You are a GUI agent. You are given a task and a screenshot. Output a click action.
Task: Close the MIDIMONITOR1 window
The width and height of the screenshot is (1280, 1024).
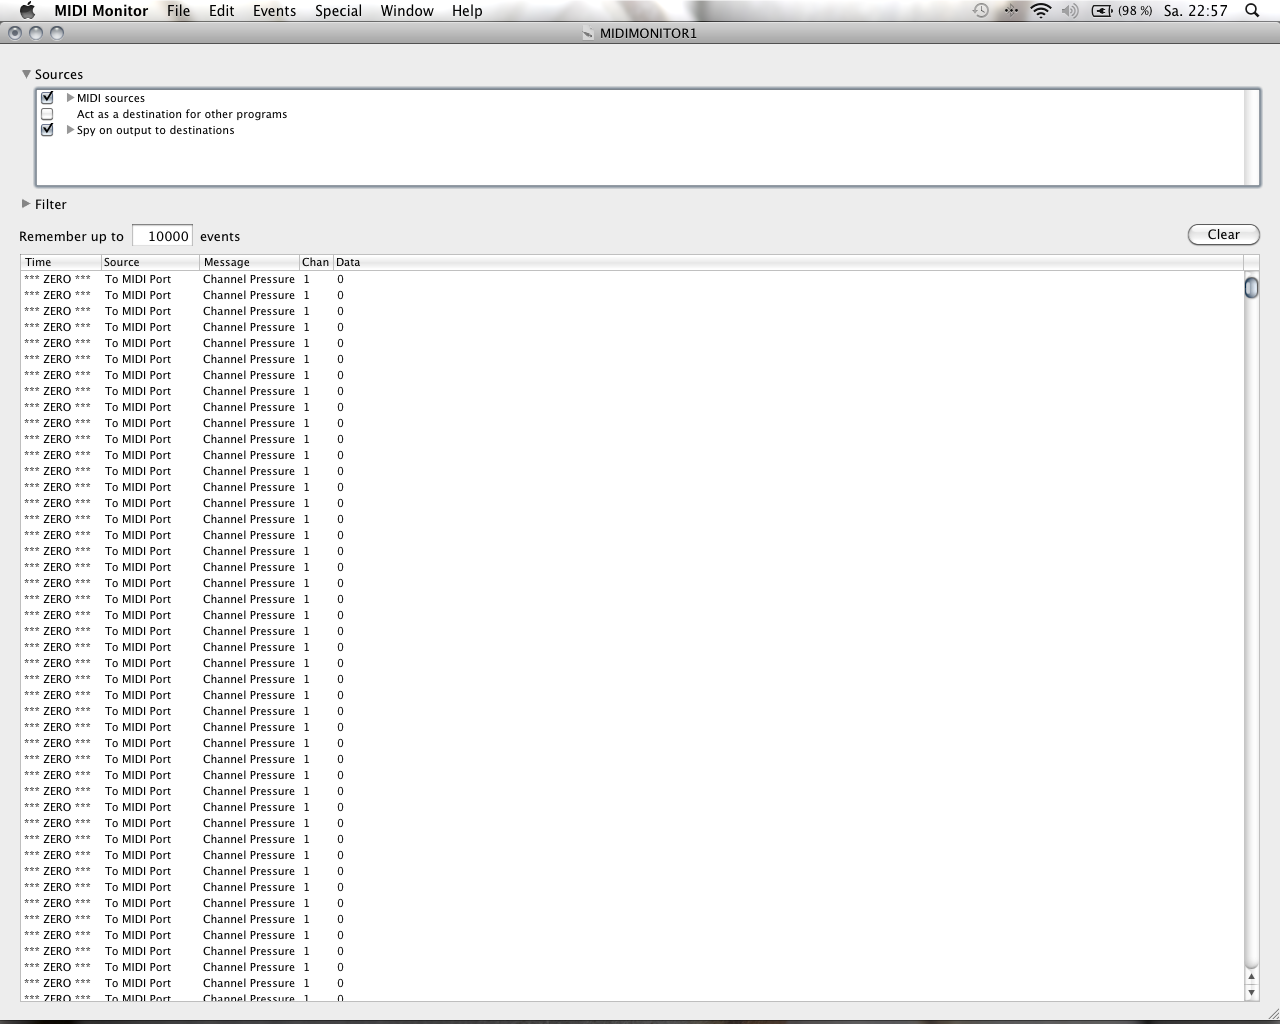tap(15, 33)
